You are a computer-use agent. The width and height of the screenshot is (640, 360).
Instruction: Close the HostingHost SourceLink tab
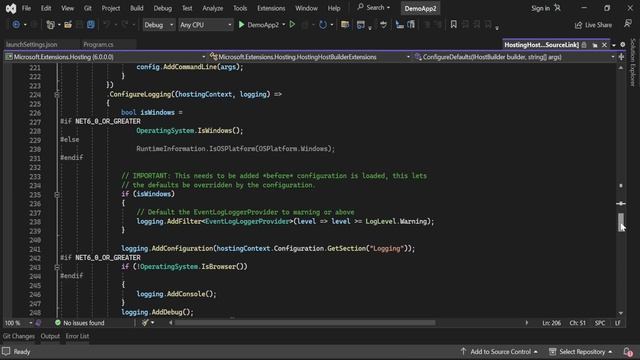coord(604,45)
